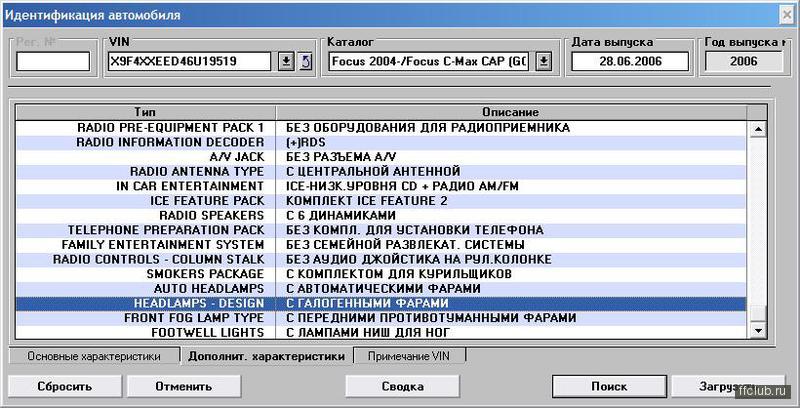Click description БЕЗ АУДИО ДЖОЙСТИКА НА РУЛ.КОЛОНКЕ
Image resolution: width=800 pixels, height=408 pixels.
(418, 260)
